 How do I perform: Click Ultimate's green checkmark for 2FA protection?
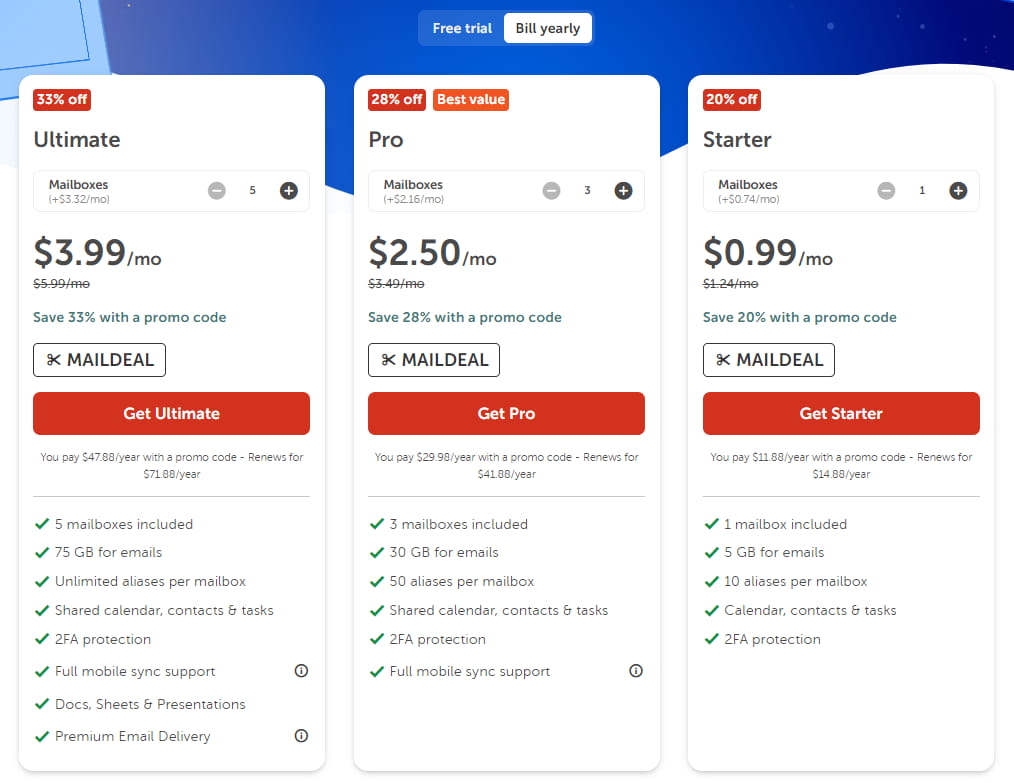click(41, 639)
